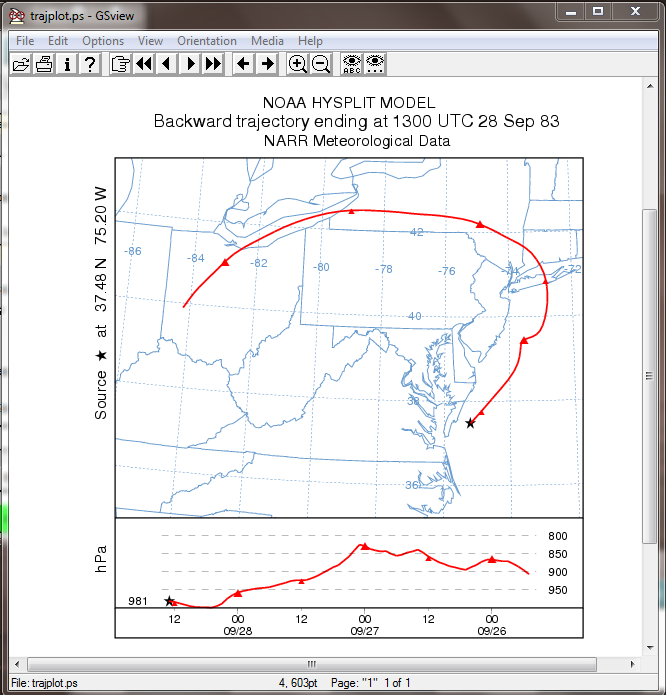The height and width of the screenshot is (695, 666).
Task: Open the View menu
Action: pos(150,41)
